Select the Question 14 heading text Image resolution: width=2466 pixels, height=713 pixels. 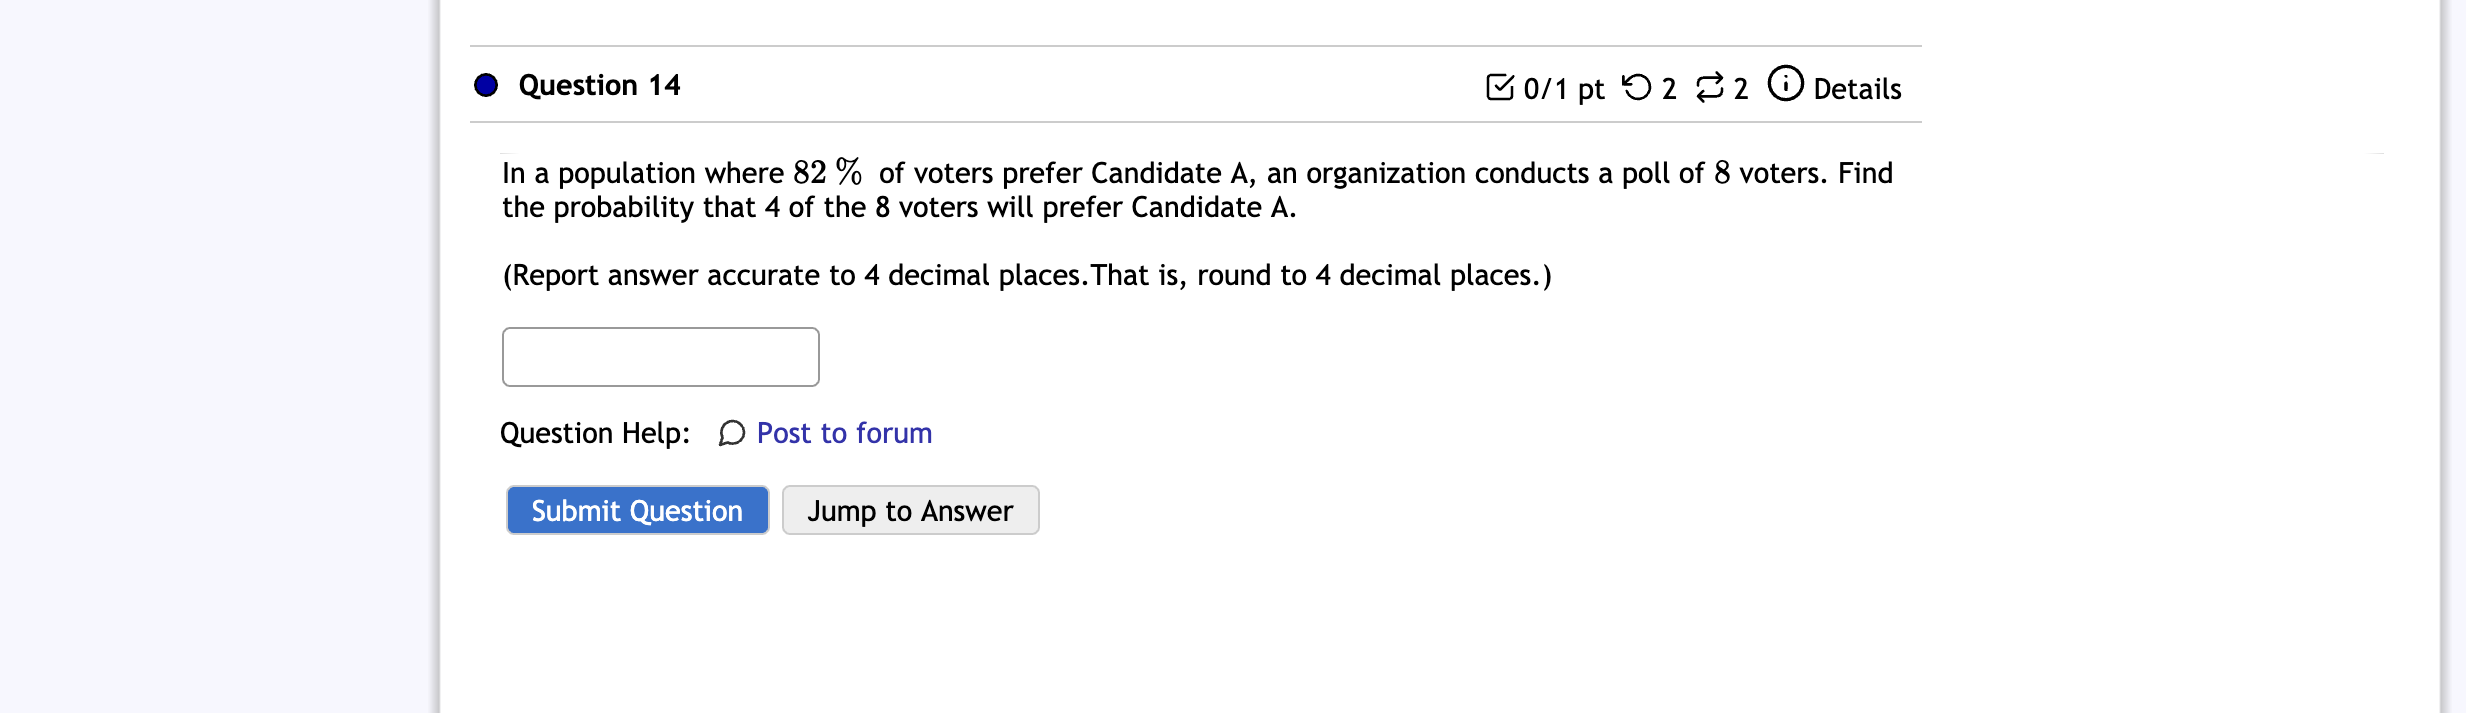pos(599,85)
